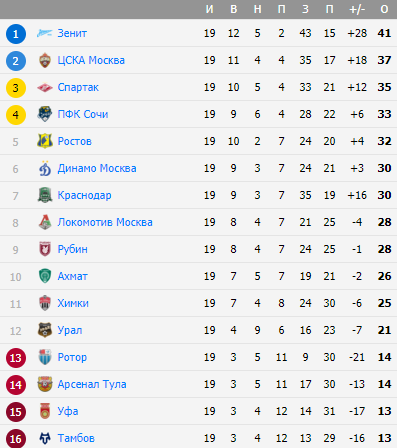This screenshot has height=448, width=398.
Task: Open the Ахмат team link
Action: [72, 276]
